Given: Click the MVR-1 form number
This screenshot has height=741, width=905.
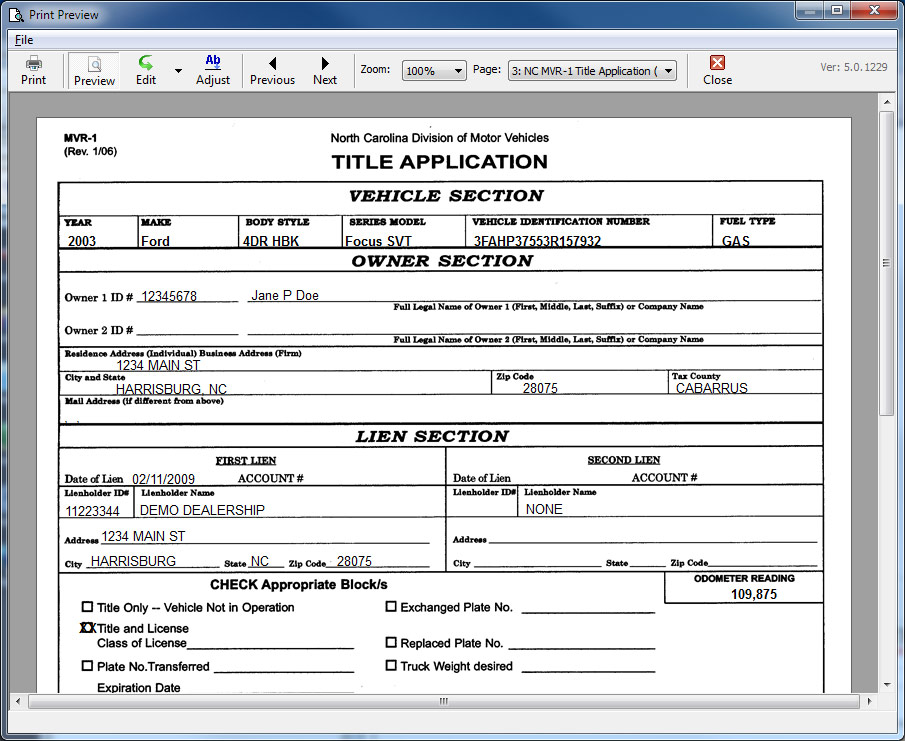Looking at the screenshot, I should tap(81, 138).
